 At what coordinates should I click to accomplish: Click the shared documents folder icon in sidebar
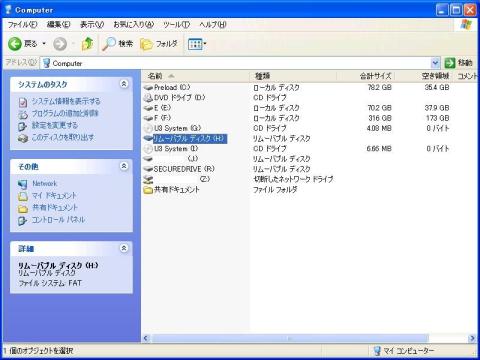pyautogui.click(x=23, y=209)
